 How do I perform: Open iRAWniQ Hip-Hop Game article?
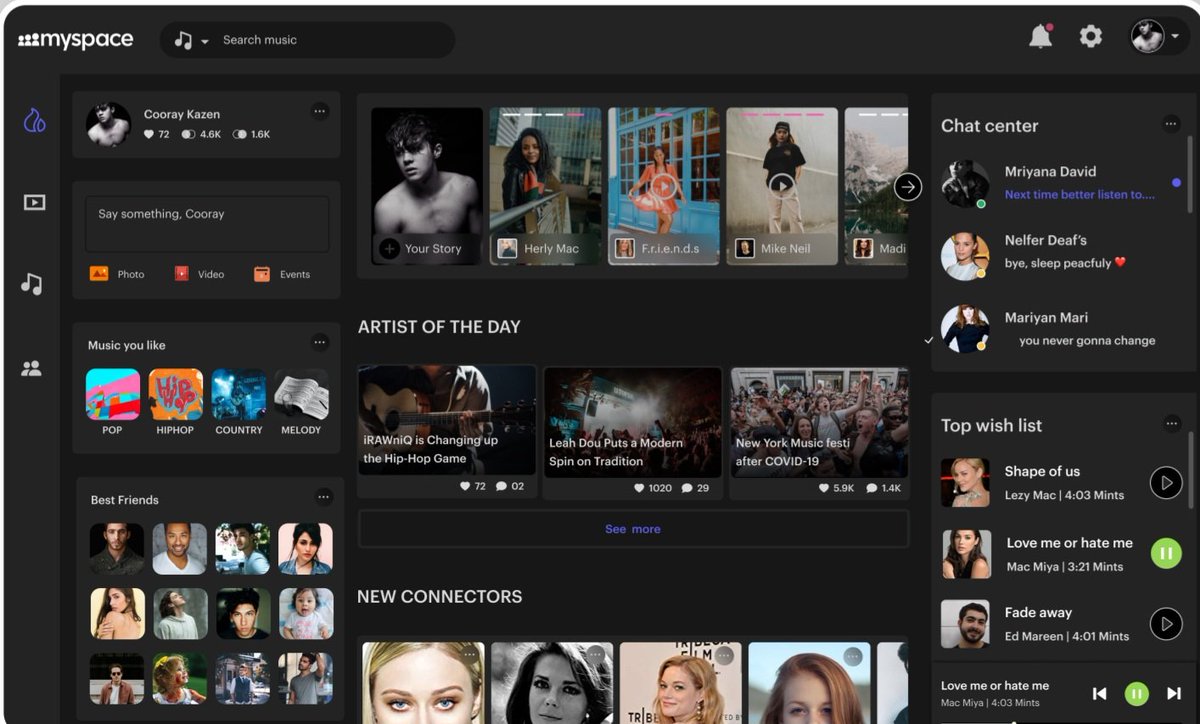point(447,419)
